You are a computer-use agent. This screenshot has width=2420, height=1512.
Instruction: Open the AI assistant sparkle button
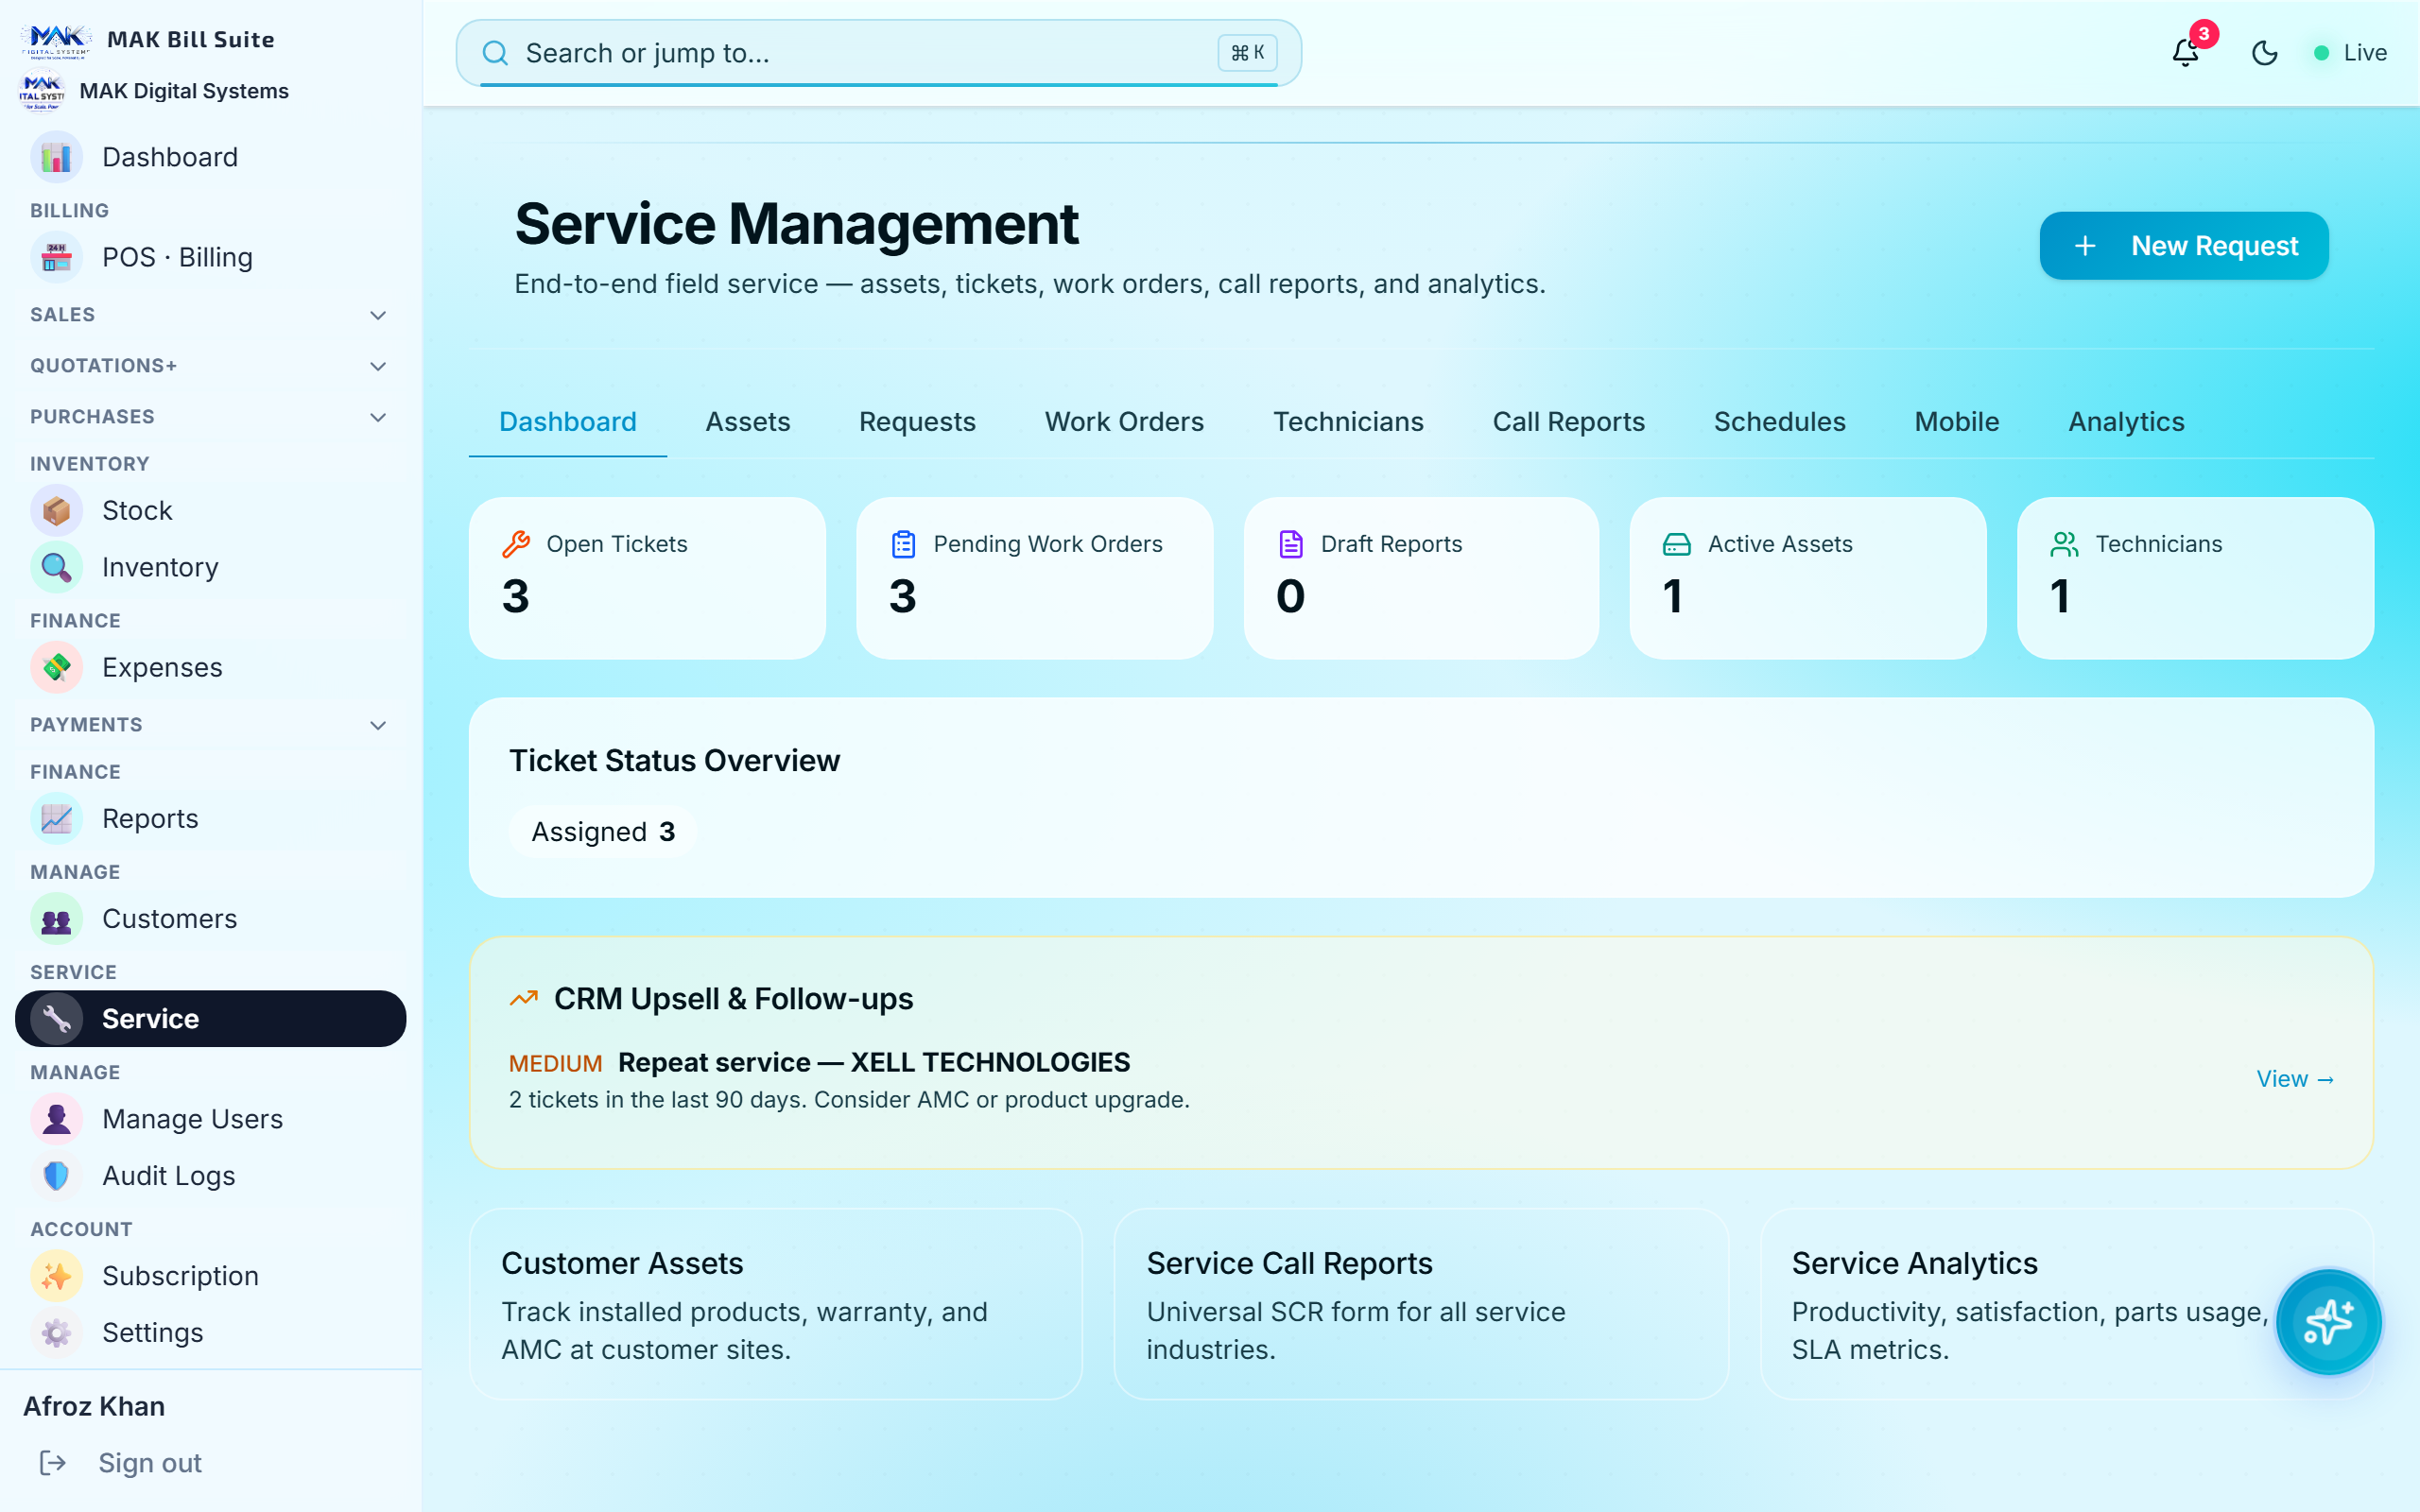click(x=2328, y=1322)
